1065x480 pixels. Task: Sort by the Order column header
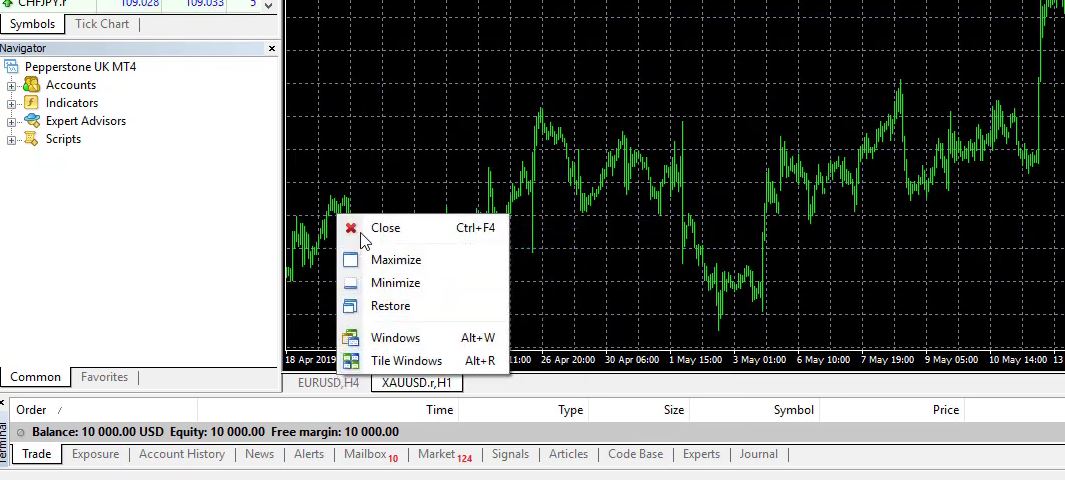[102, 410]
